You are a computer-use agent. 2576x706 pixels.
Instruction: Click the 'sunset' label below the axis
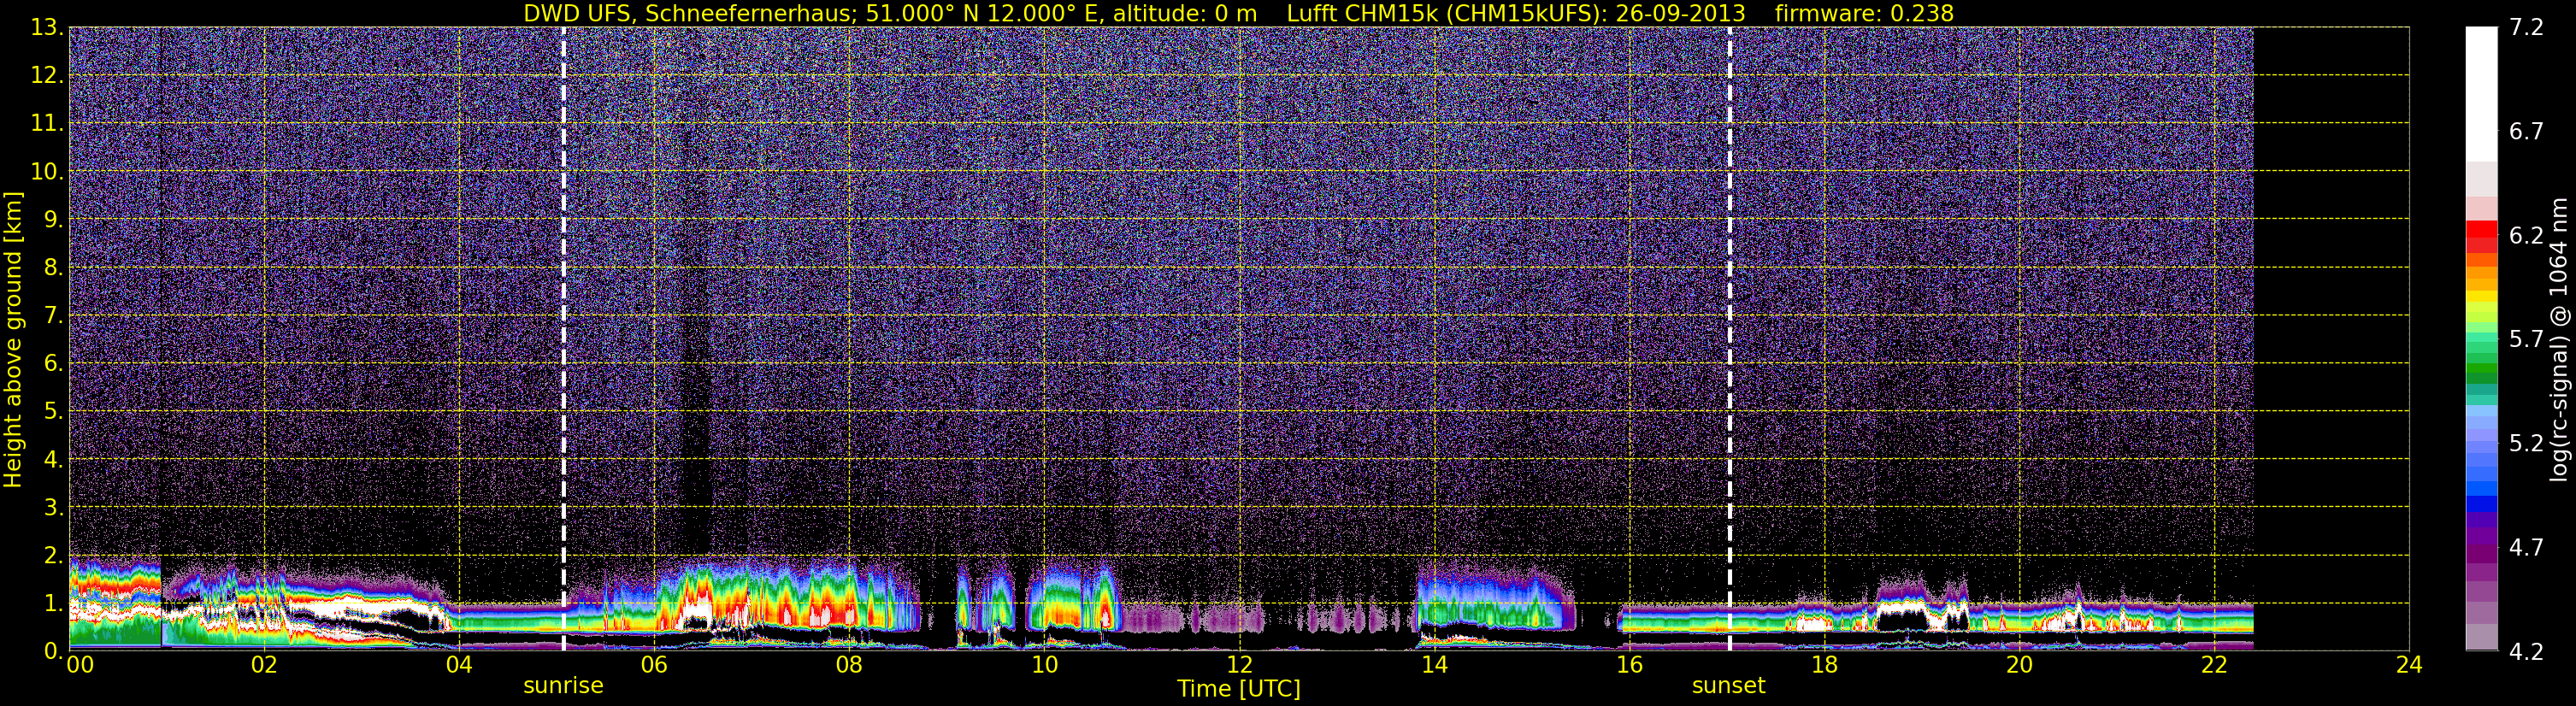coord(1728,686)
